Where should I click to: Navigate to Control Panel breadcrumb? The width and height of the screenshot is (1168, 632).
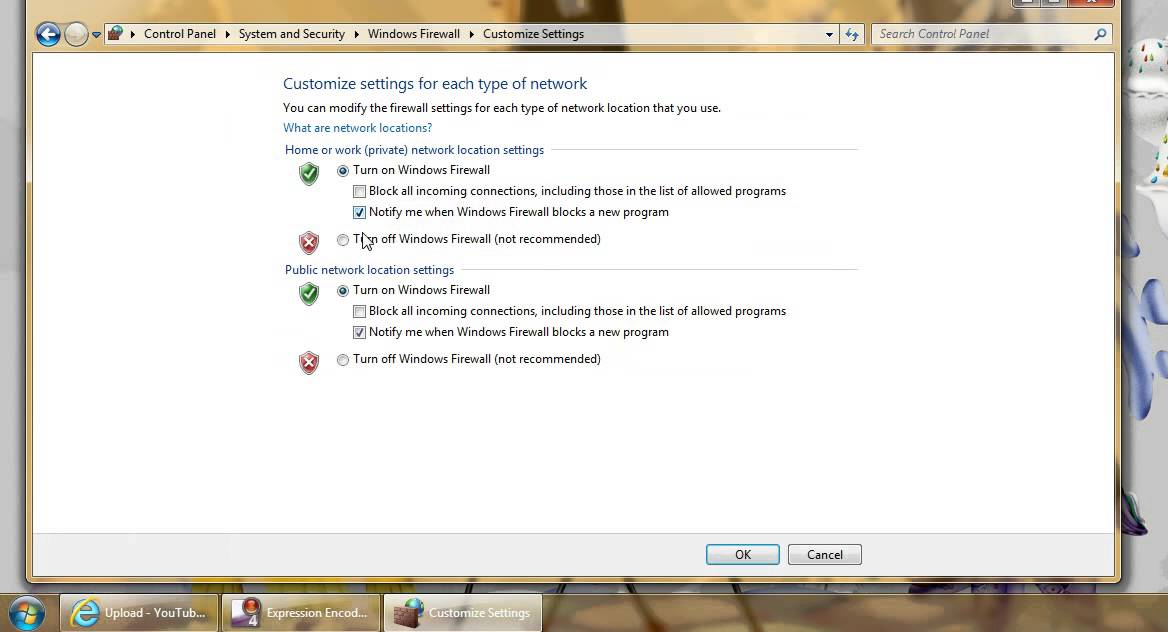tap(180, 34)
